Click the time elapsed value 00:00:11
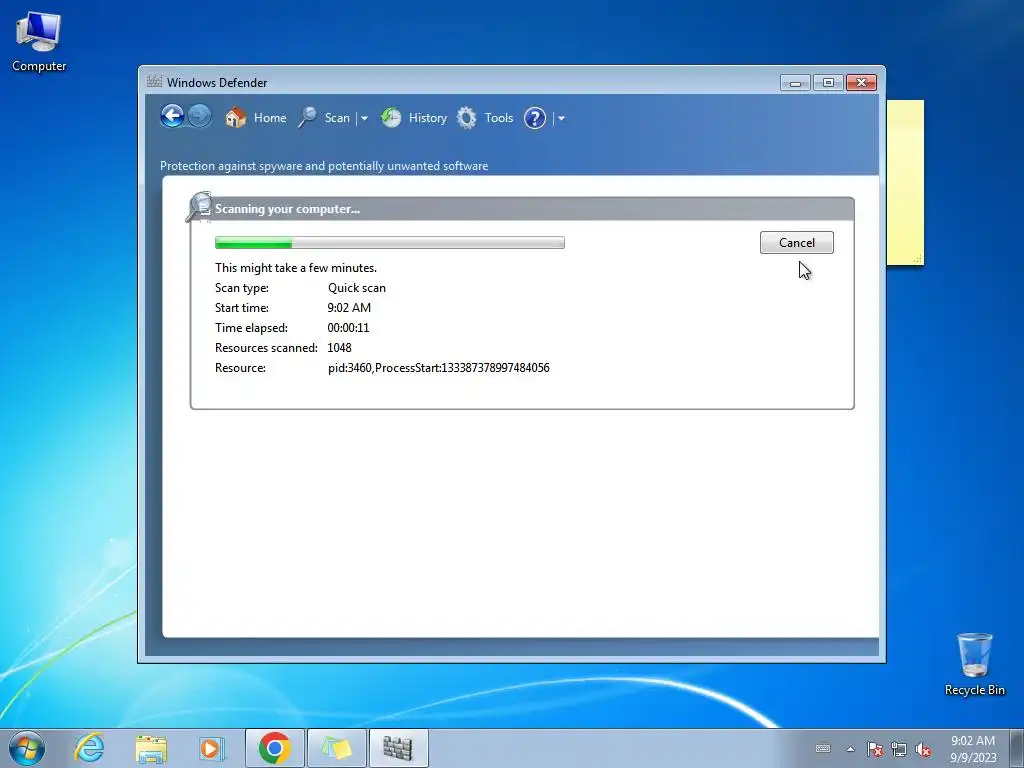Viewport: 1024px width, 768px height. click(348, 327)
